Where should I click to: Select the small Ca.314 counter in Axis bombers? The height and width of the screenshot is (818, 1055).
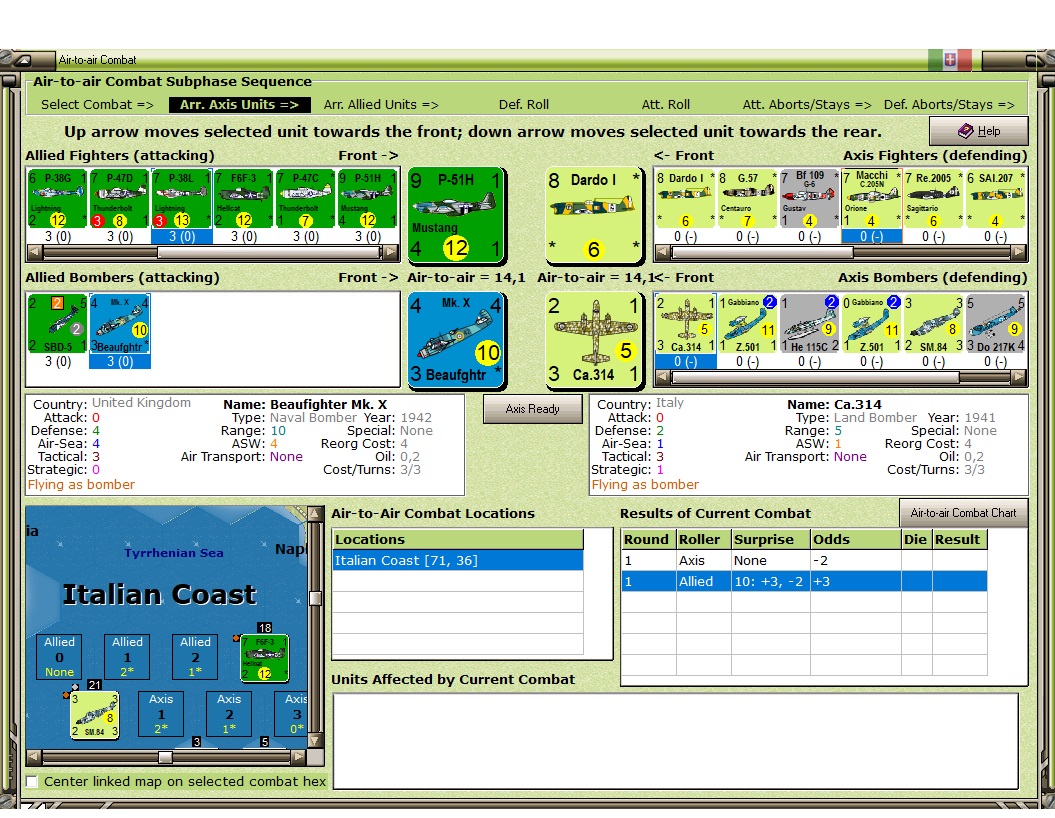point(685,324)
